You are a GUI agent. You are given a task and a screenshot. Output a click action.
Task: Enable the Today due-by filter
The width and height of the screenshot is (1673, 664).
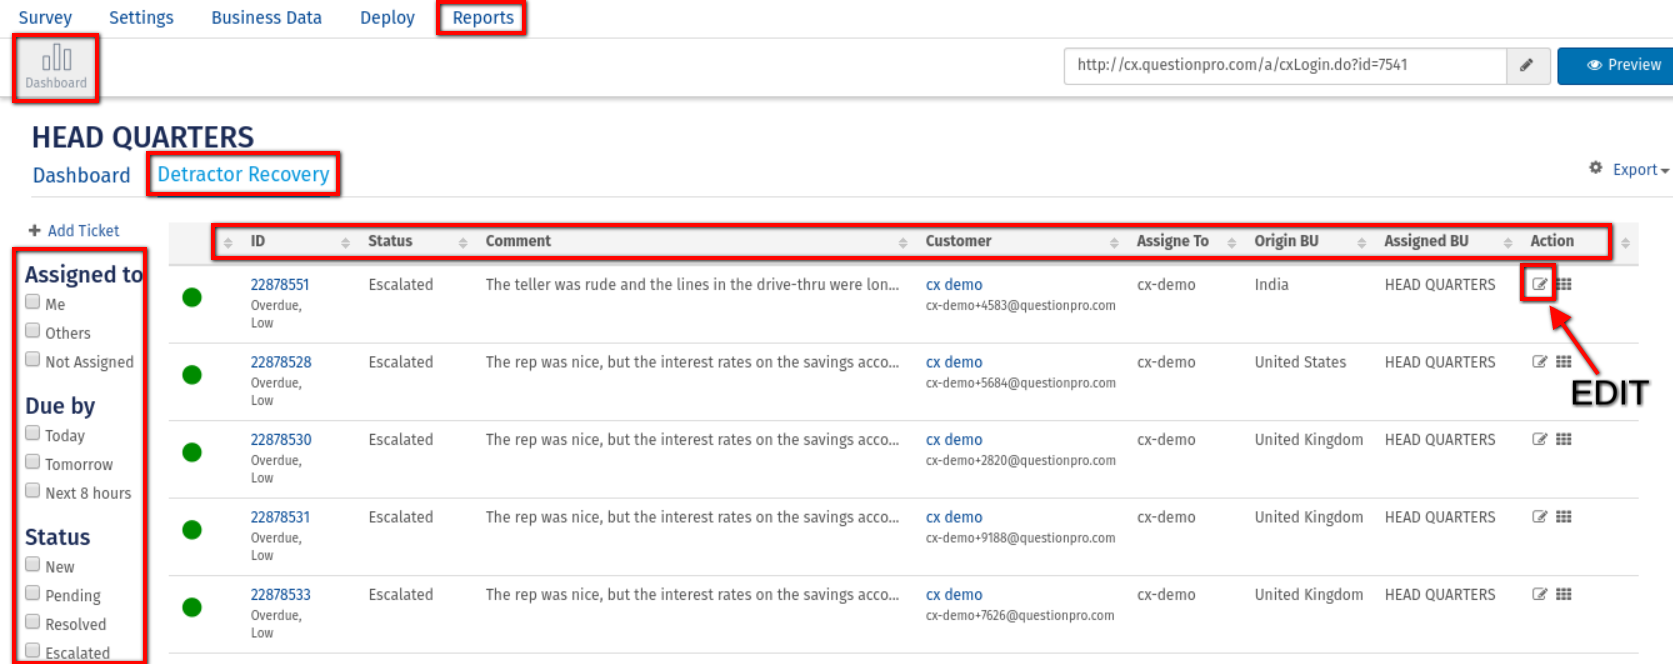(x=33, y=433)
